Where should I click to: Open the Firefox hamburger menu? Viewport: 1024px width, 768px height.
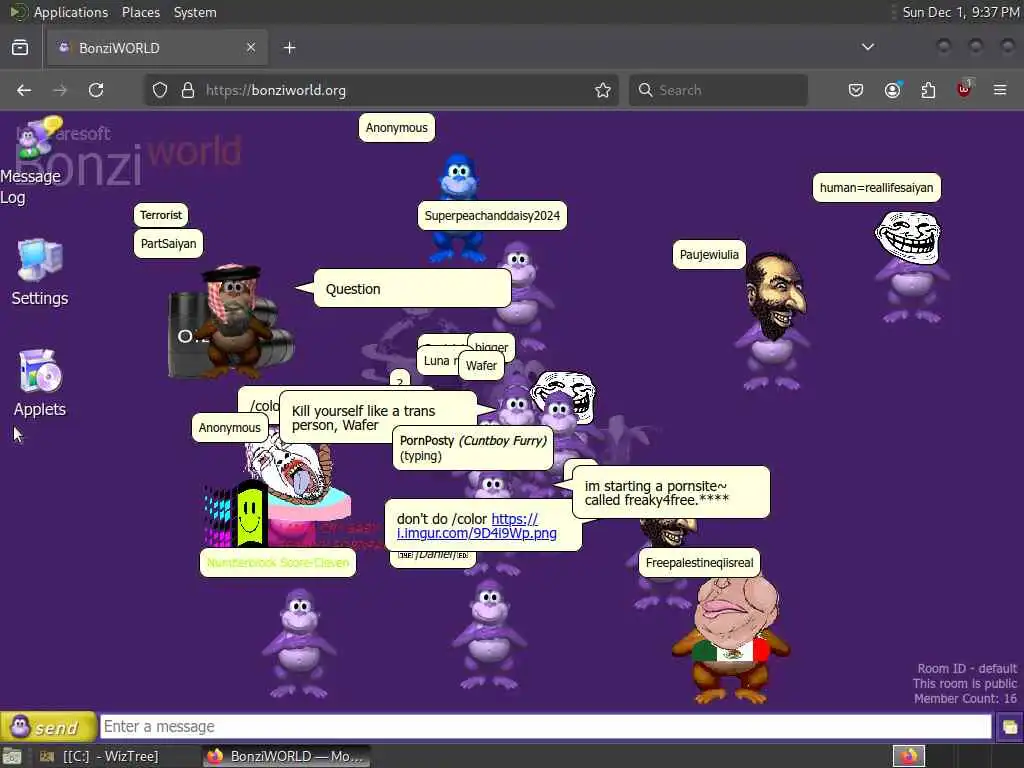click(x=1000, y=90)
